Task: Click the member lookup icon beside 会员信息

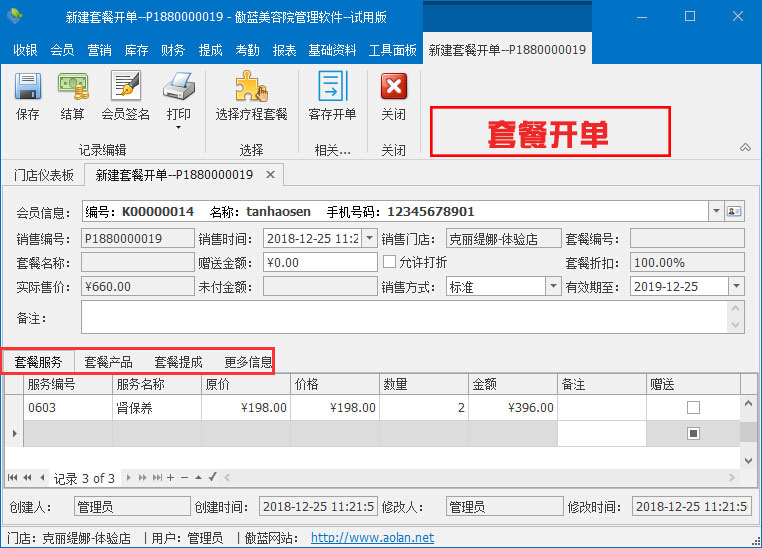Action: 735,212
